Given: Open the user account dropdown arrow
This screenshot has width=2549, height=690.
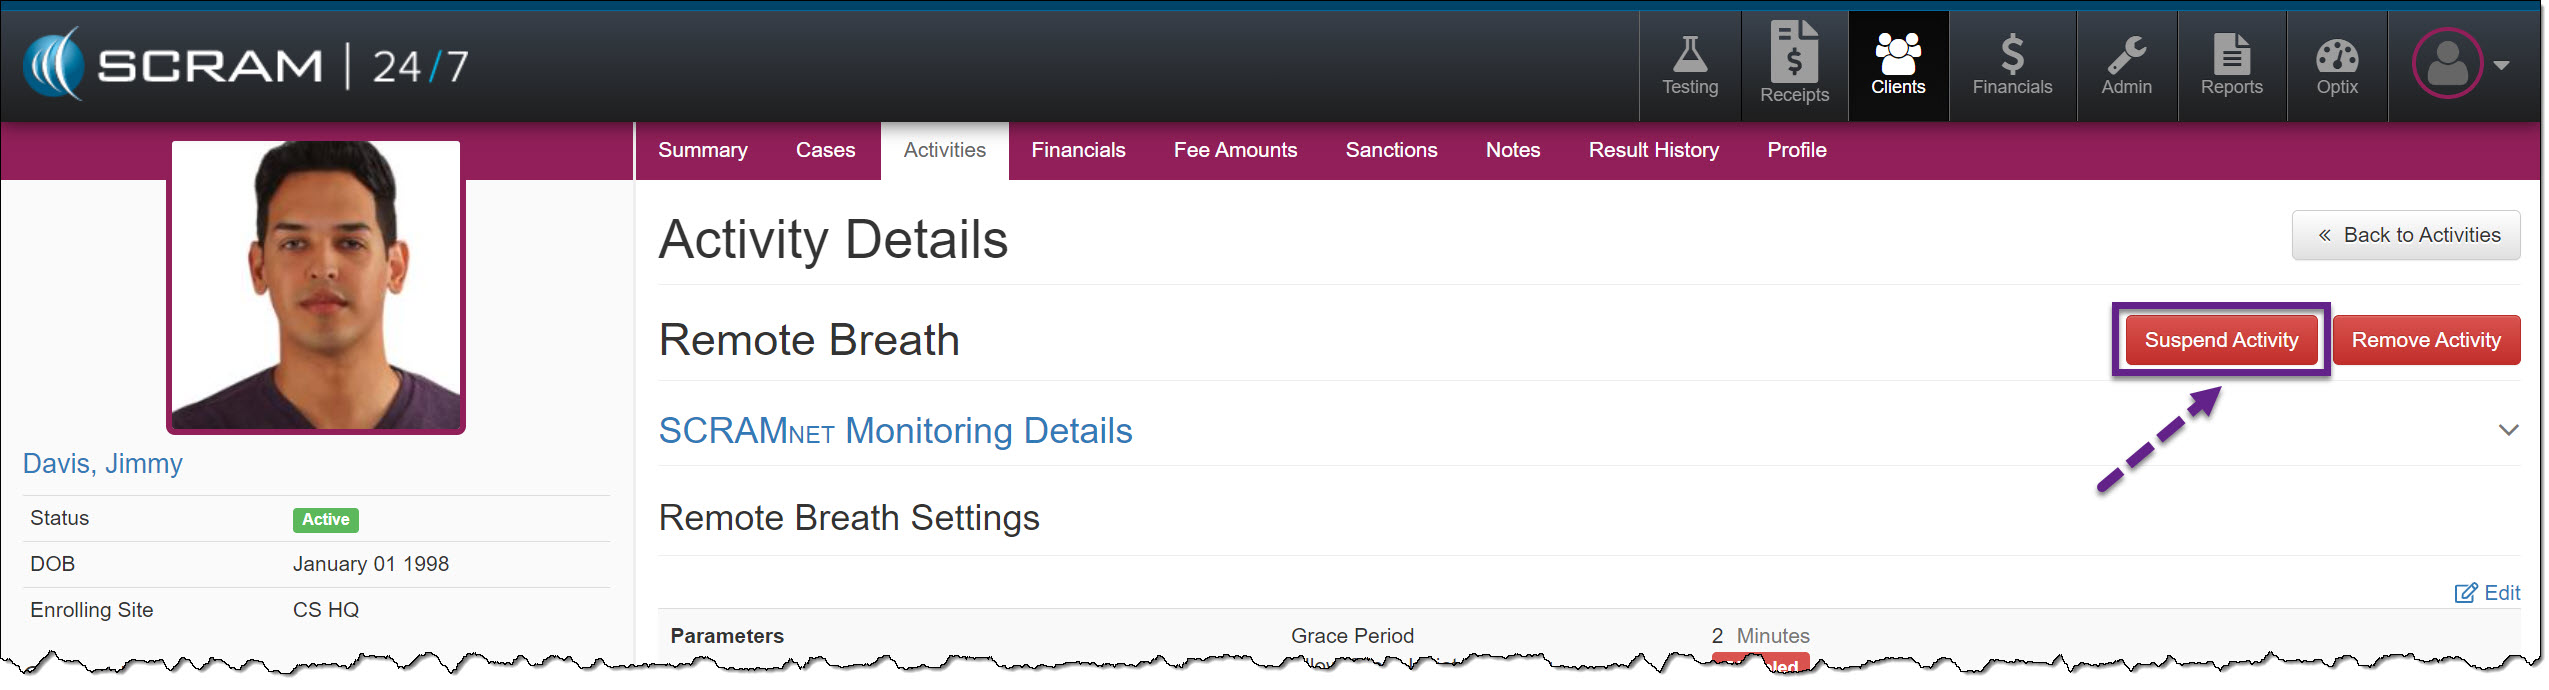Looking at the screenshot, I should coord(2502,65).
